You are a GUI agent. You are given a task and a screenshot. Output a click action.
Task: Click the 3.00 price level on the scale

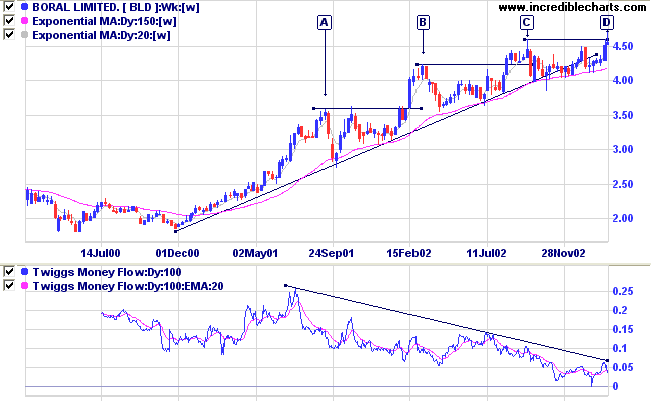[x=623, y=149]
